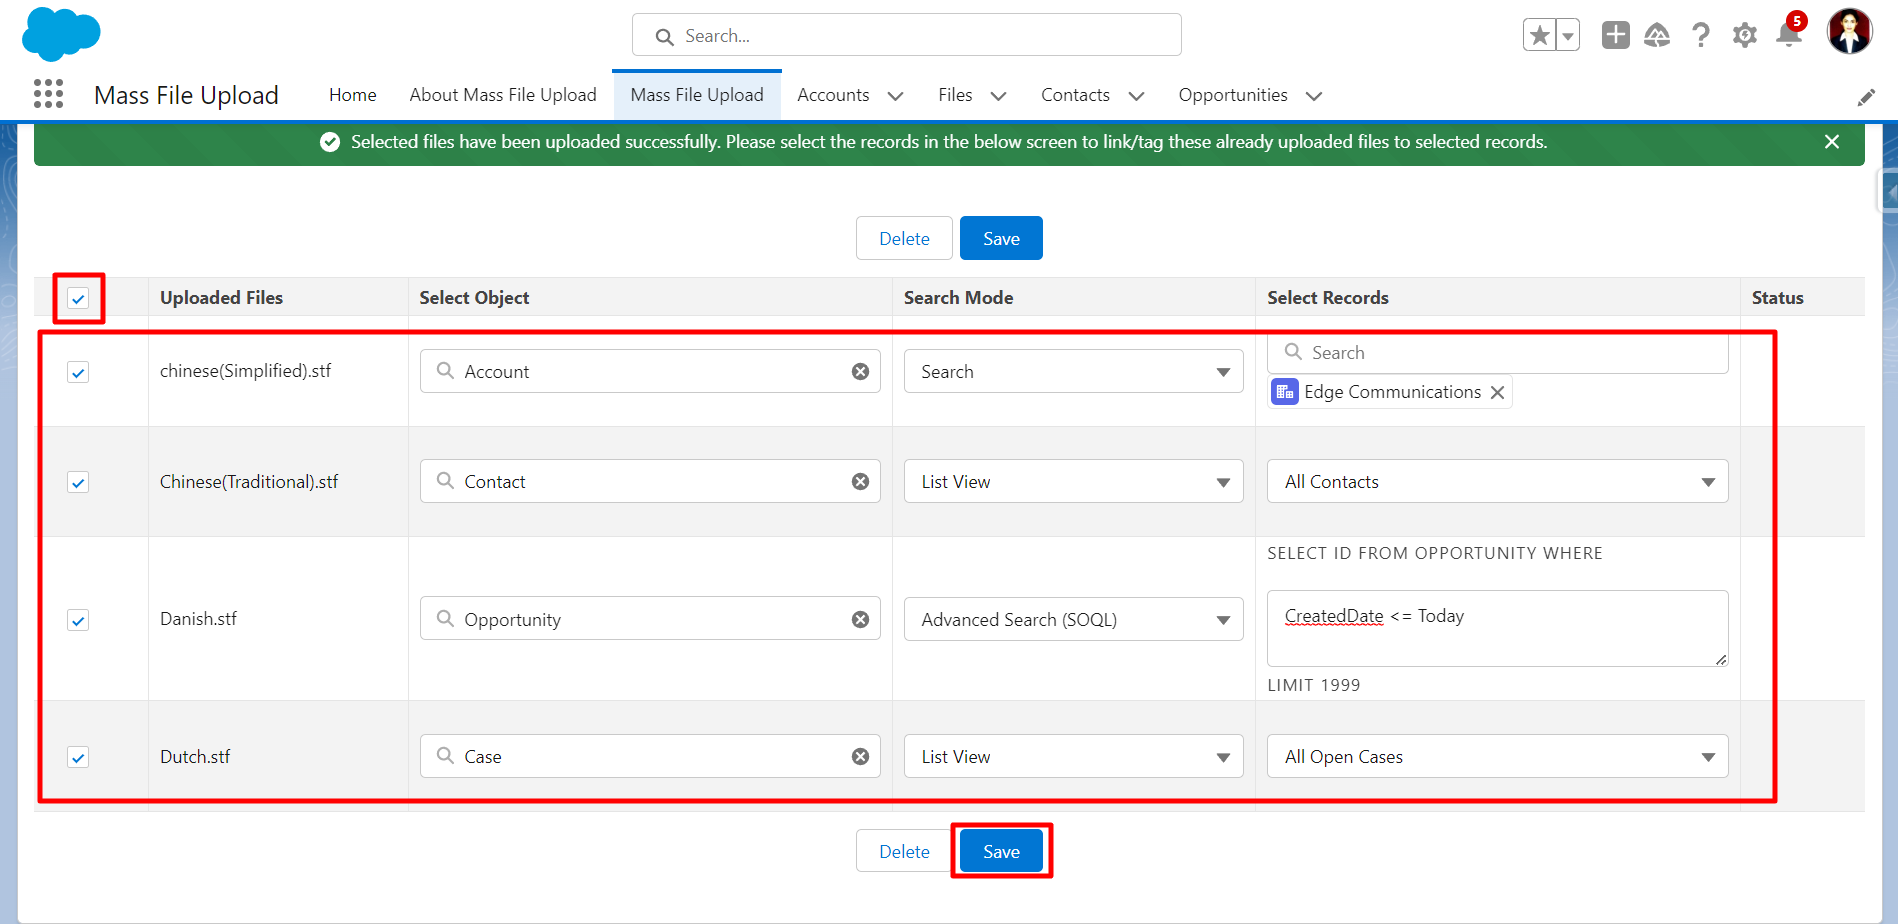Open the Contacts navigation tab
The height and width of the screenshot is (924, 1898).
pyautogui.click(x=1075, y=95)
